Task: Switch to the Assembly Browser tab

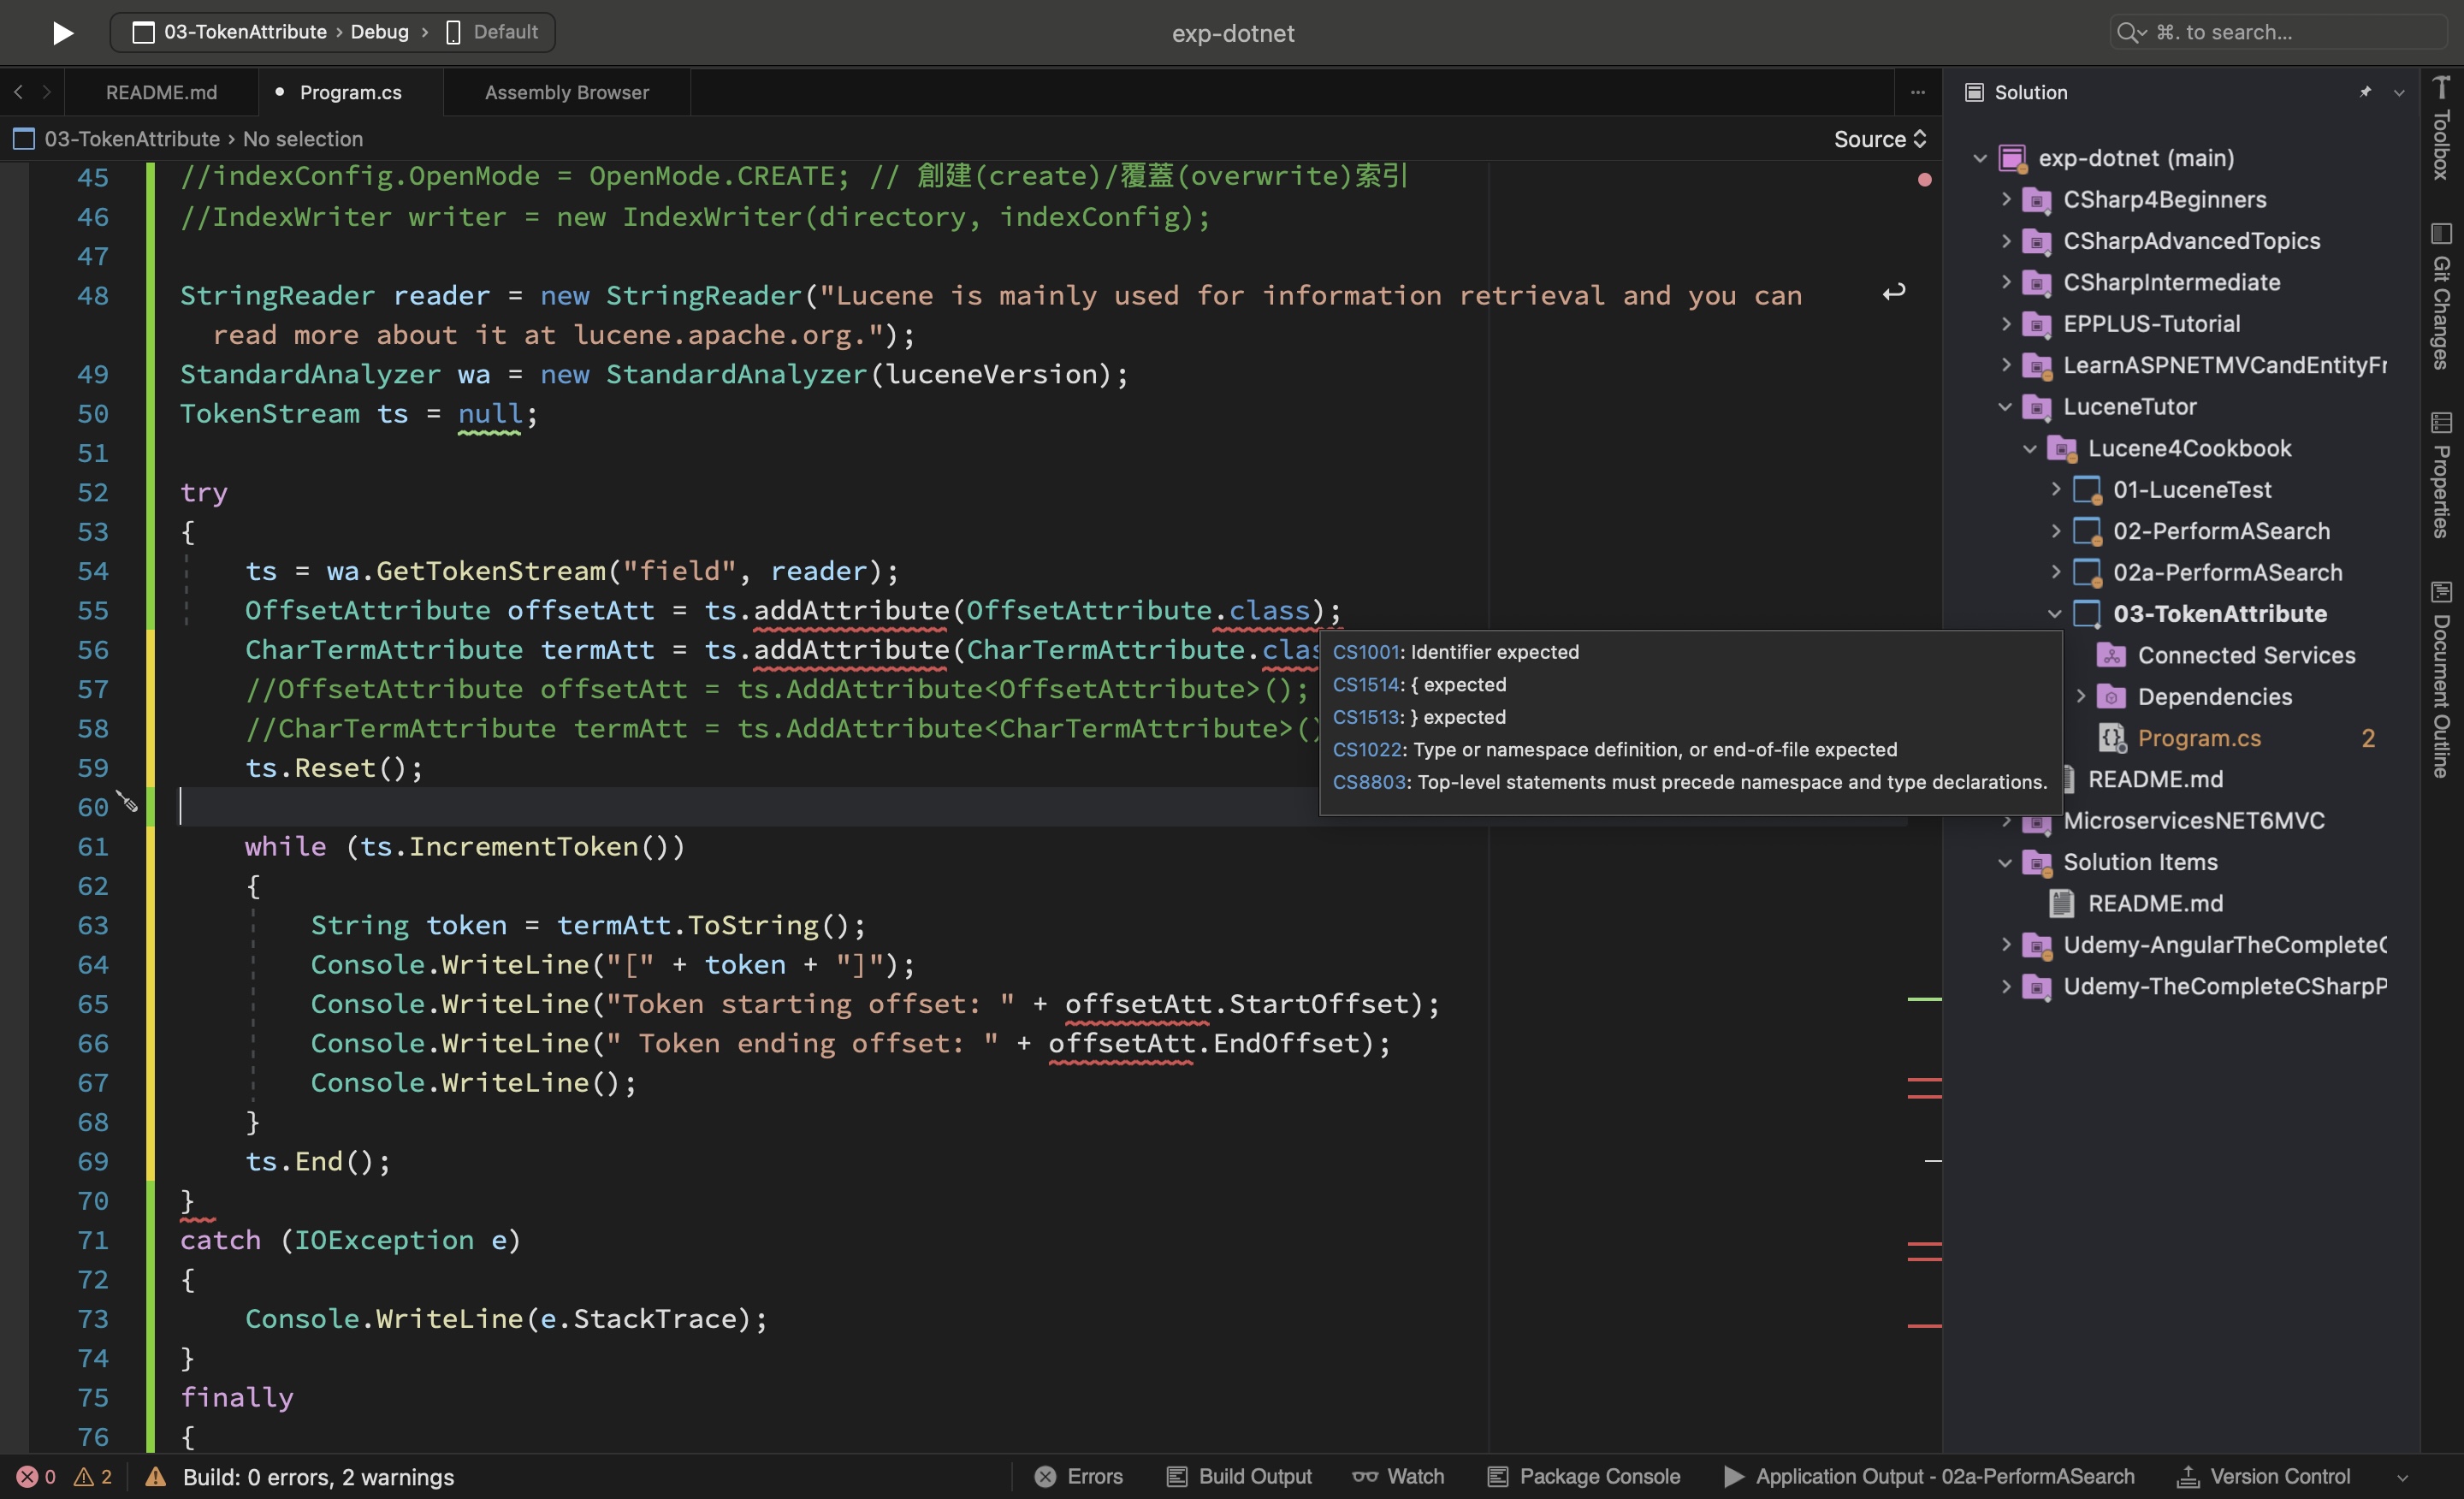Action: tap(566, 92)
